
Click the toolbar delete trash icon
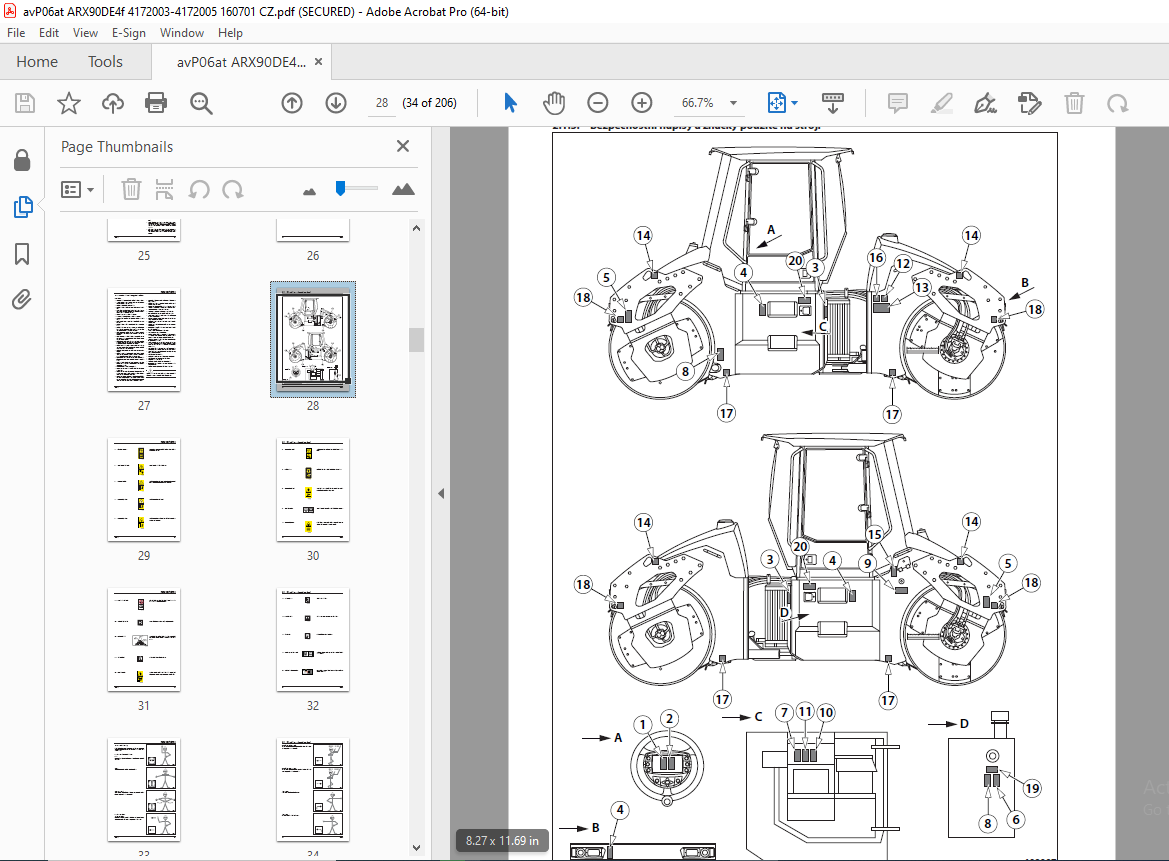tap(1074, 103)
